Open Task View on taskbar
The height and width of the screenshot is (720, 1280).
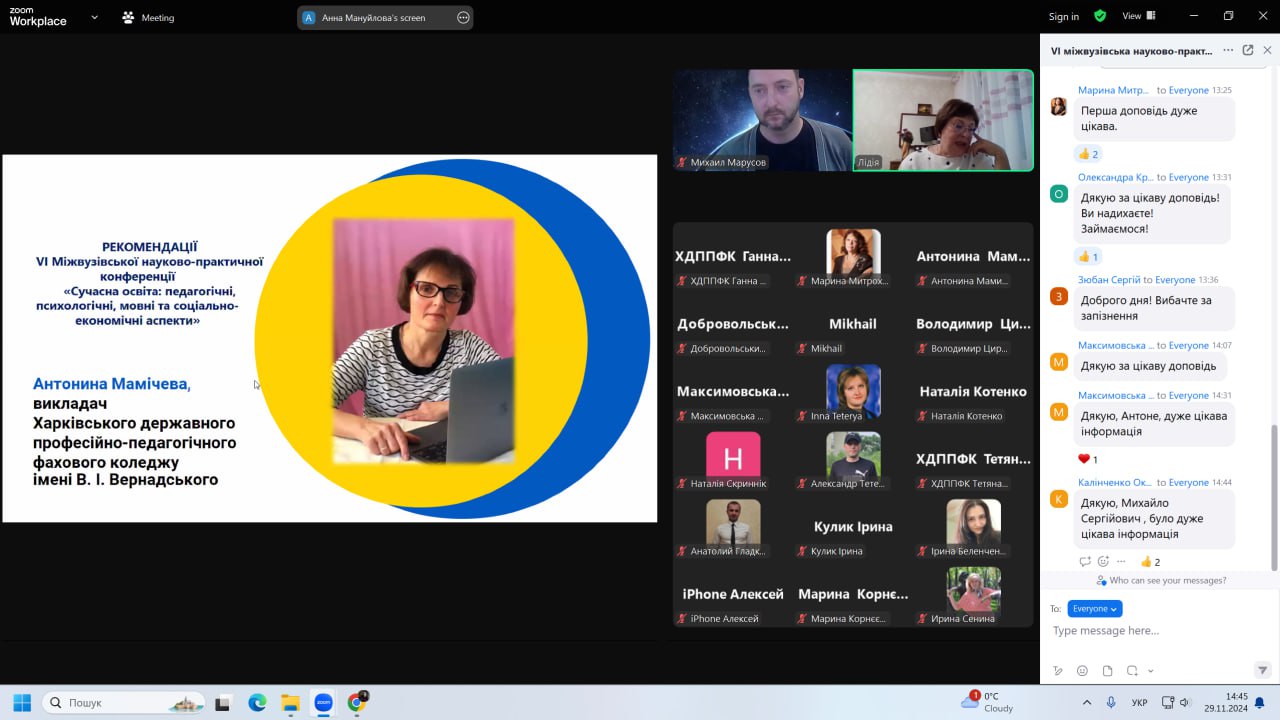[x=223, y=703]
